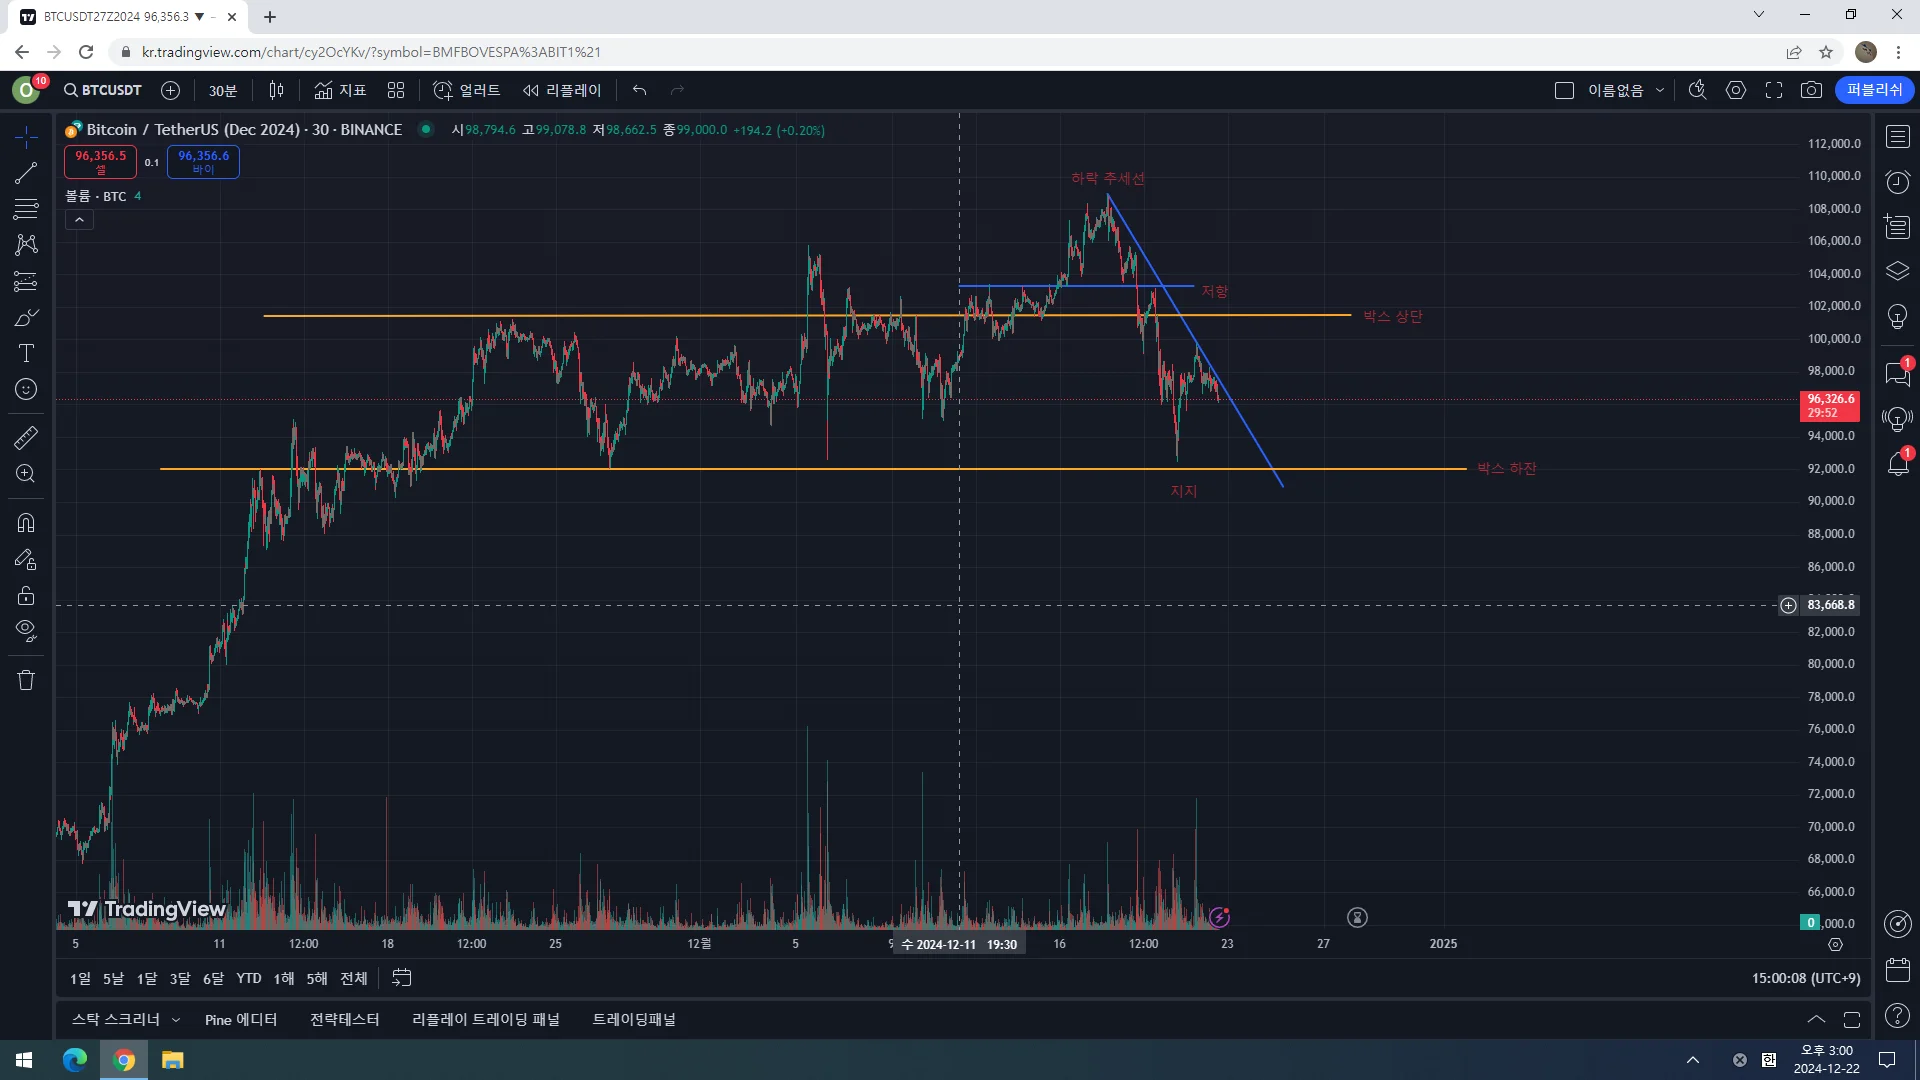Open the ruler measure tool

tap(26, 437)
